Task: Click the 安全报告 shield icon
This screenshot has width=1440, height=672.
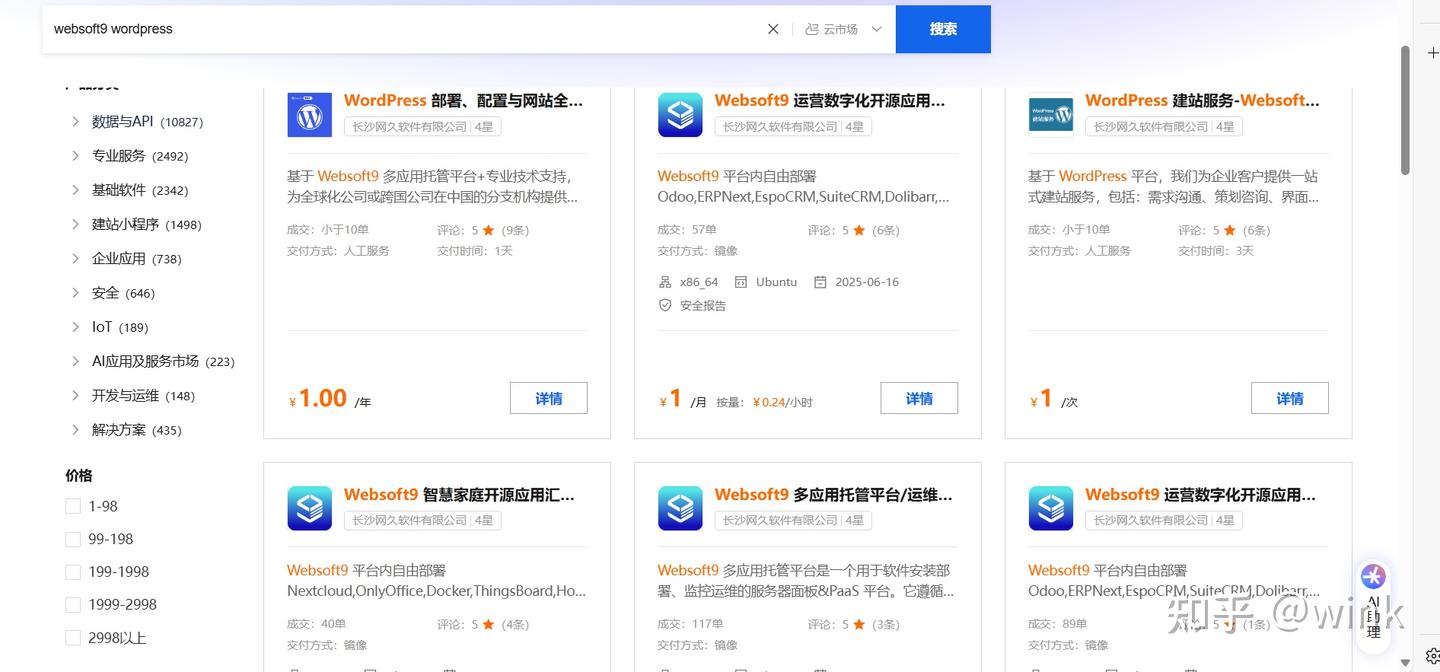Action: point(665,305)
